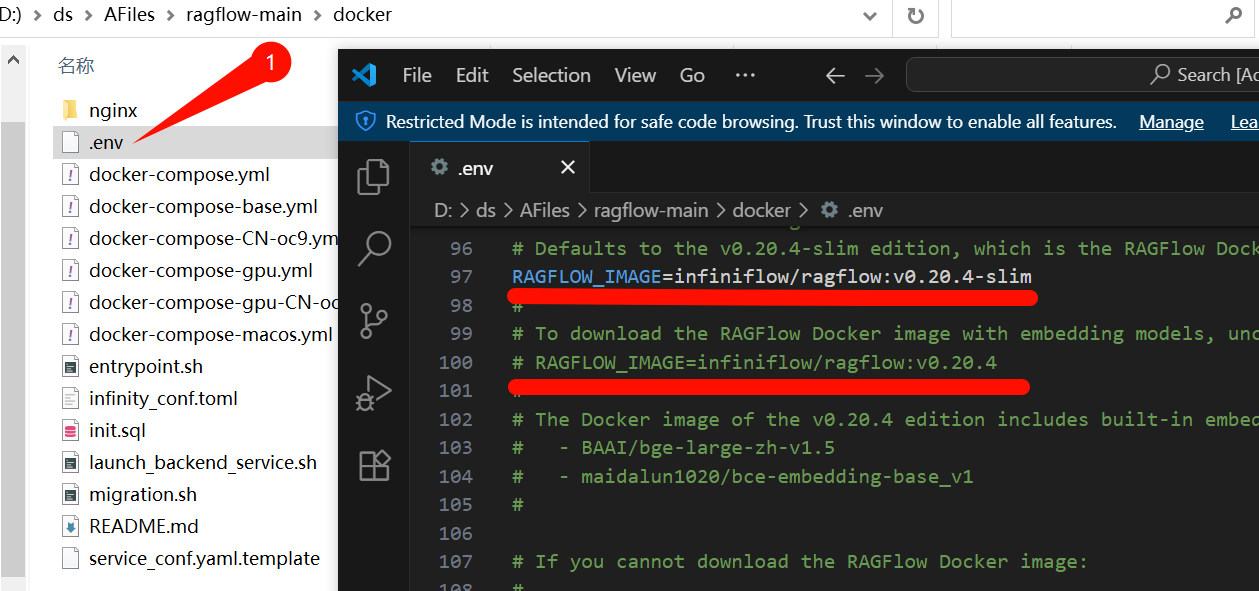Click the entrypoint.sh file icon

70,366
